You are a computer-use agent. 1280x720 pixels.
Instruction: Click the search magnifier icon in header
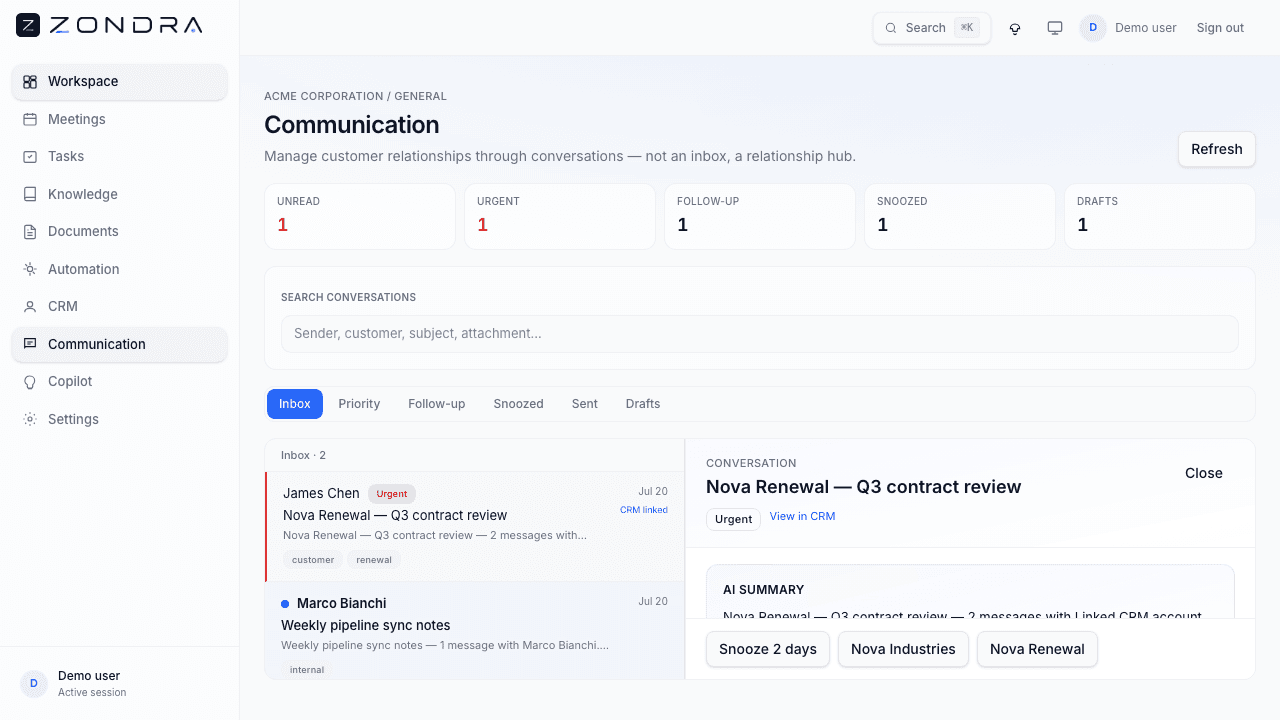891,28
